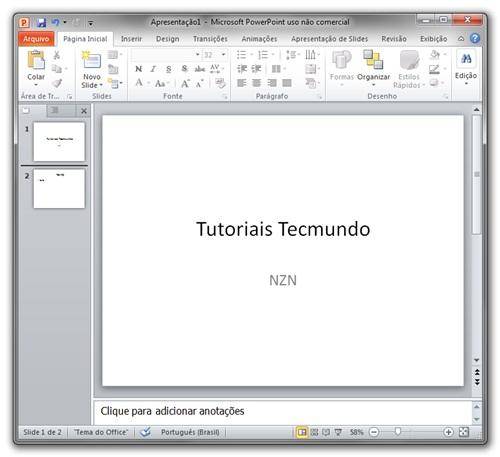The image size is (500, 457).
Task: Click 'Tema do Office' in status bar
Action: 101,432
